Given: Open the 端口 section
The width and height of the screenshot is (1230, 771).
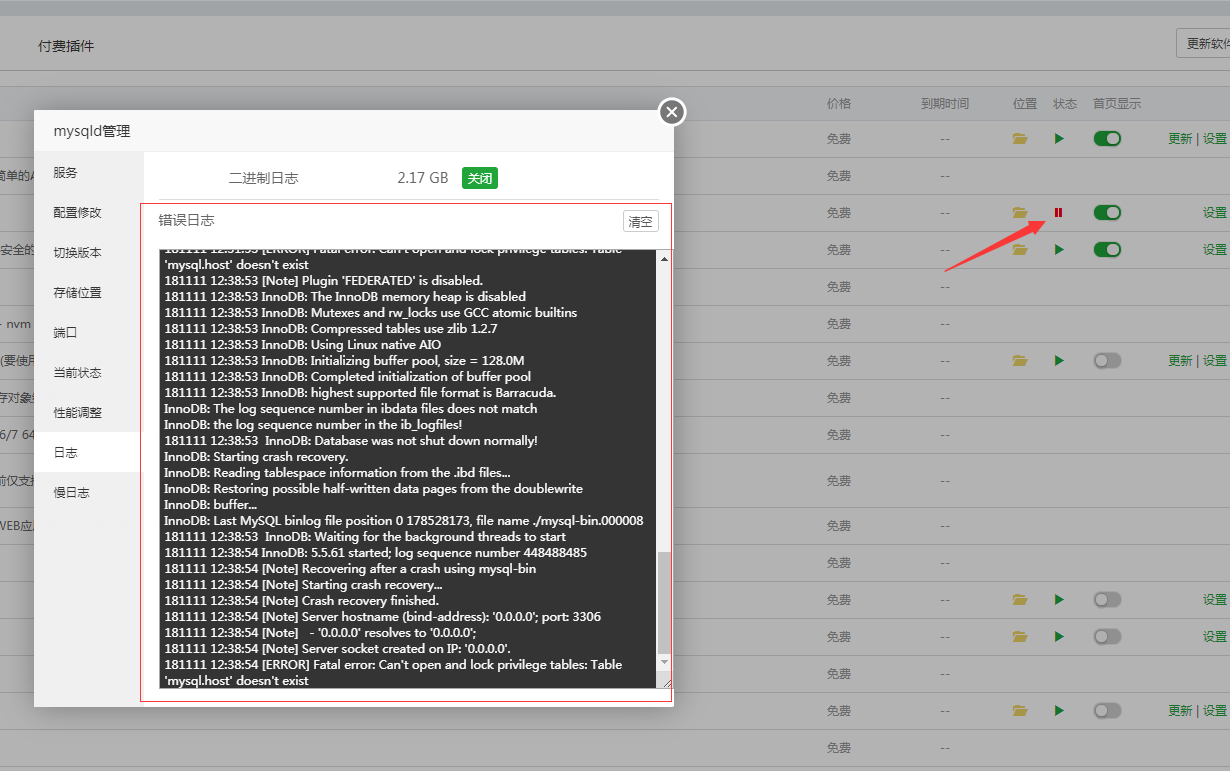Looking at the screenshot, I should click(89, 332).
